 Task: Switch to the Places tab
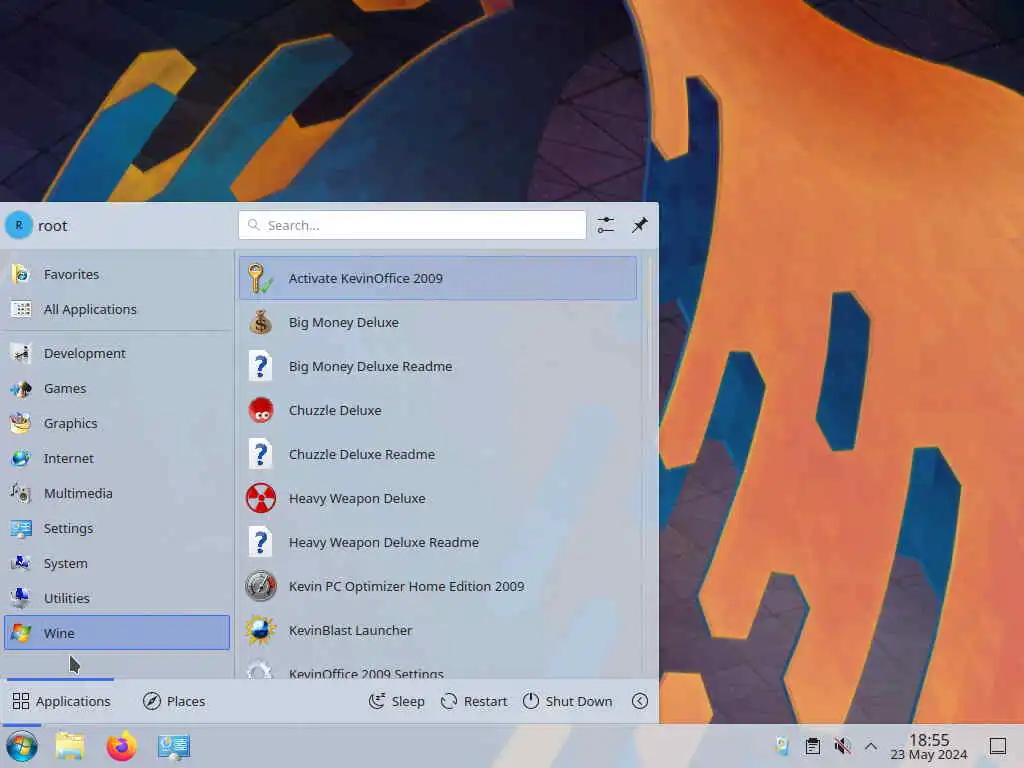(174, 701)
